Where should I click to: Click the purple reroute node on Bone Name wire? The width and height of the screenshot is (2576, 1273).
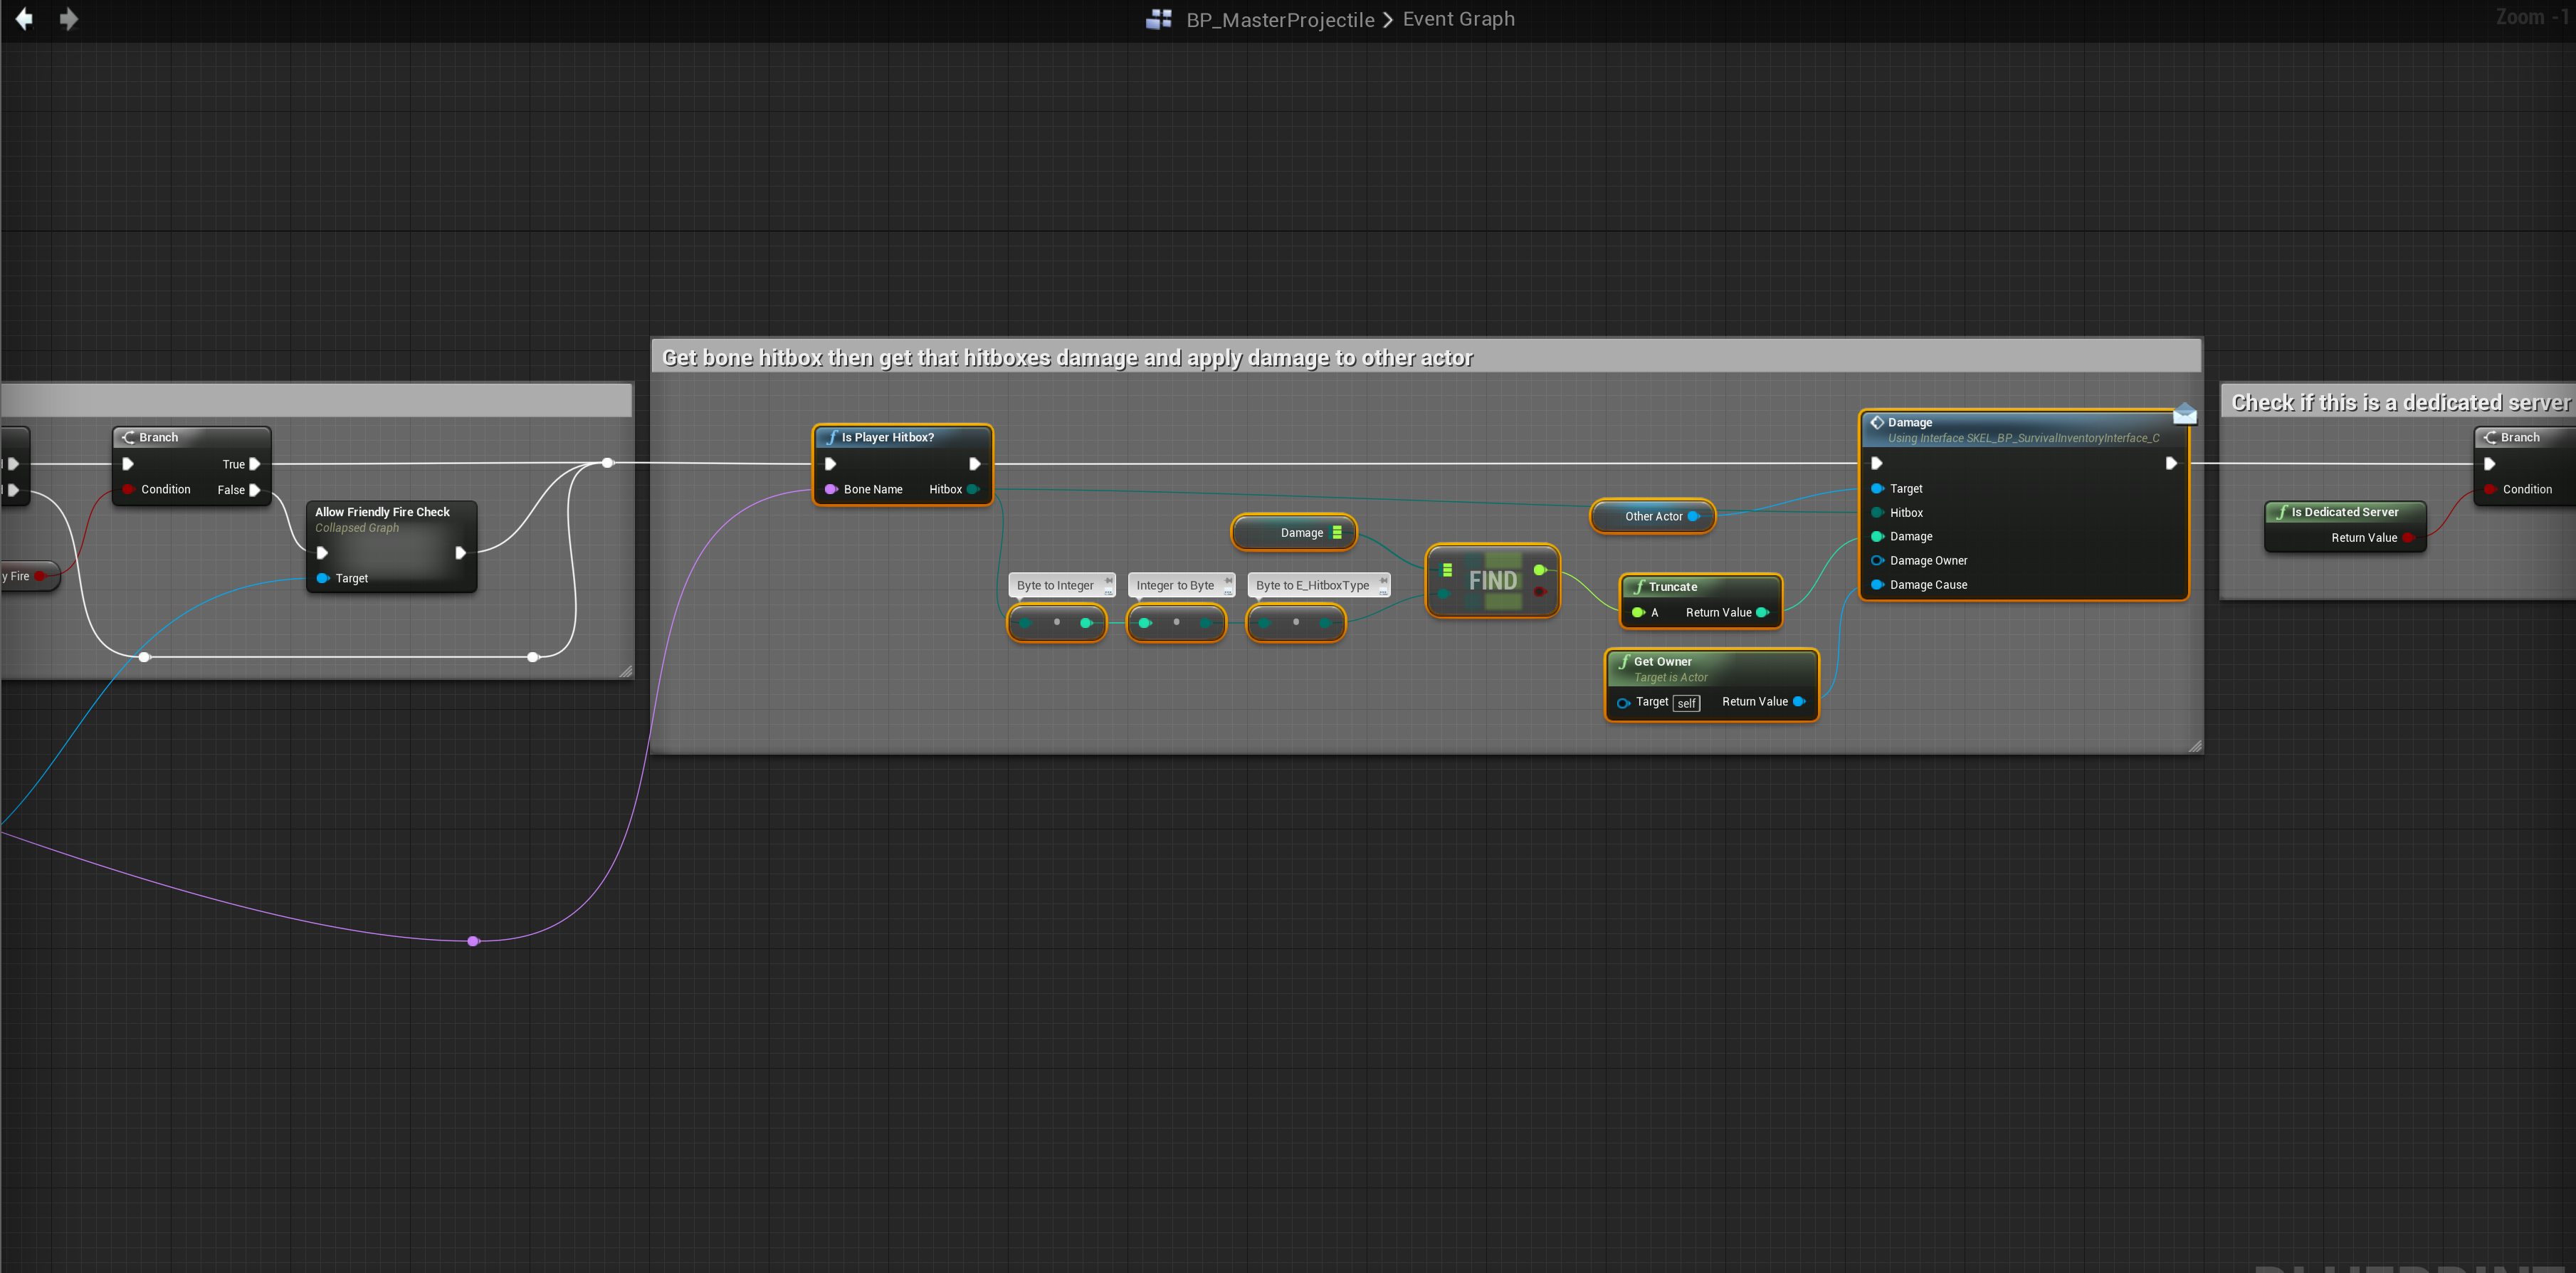[473, 941]
